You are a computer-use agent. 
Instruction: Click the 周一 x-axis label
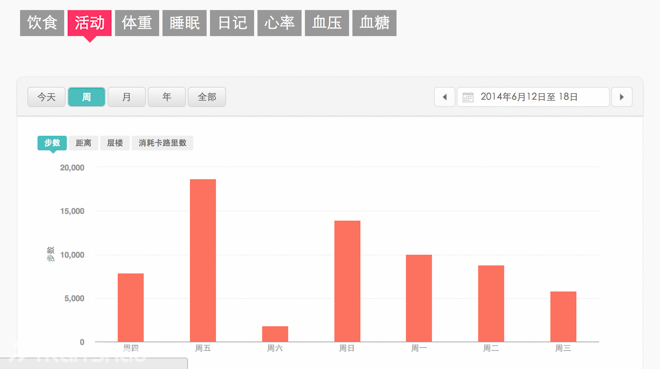pyautogui.click(x=419, y=348)
